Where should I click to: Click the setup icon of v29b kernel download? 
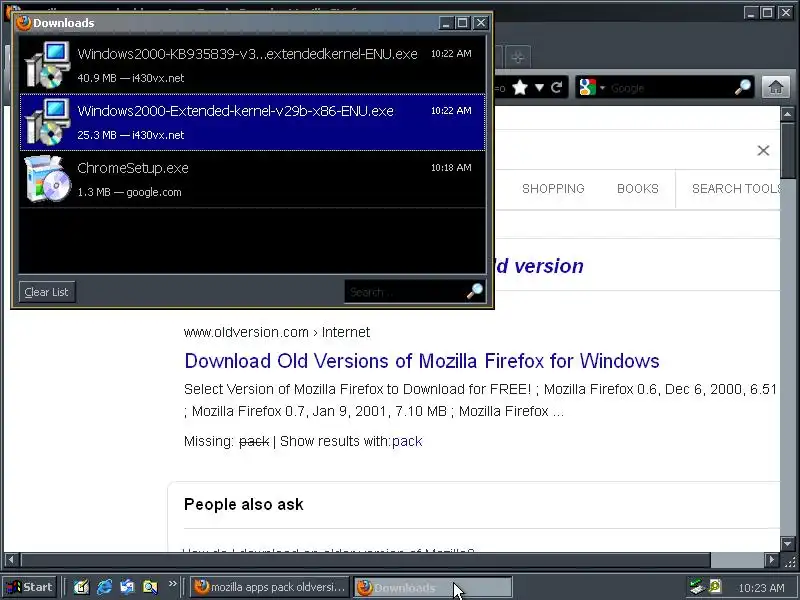(x=47, y=122)
